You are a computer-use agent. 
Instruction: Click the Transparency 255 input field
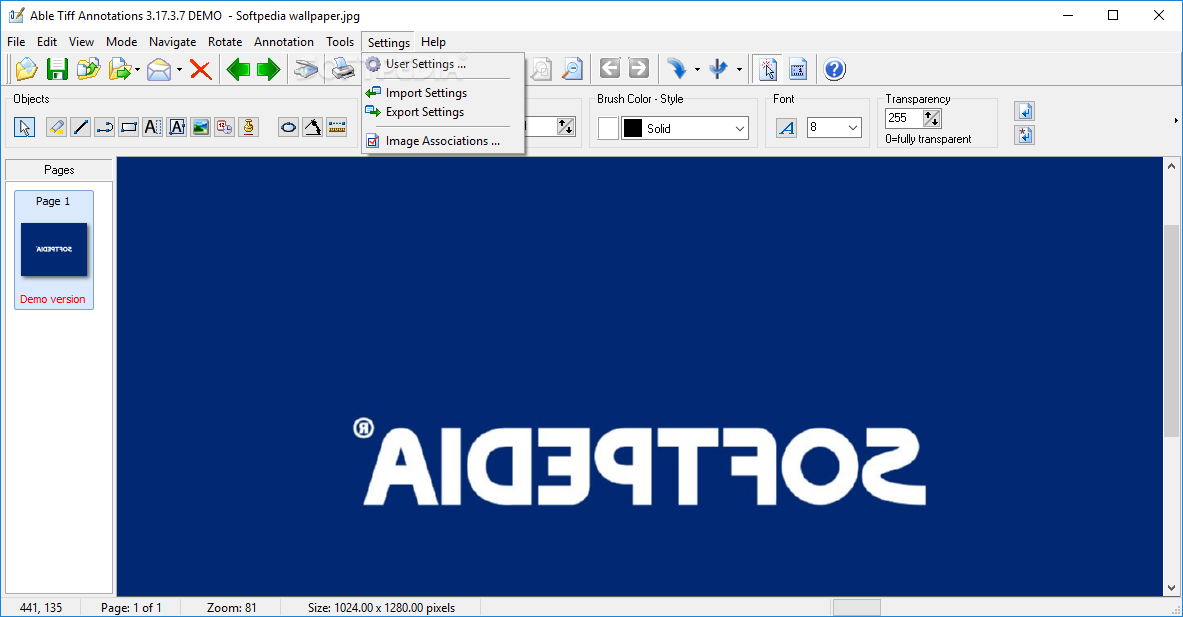pos(904,118)
